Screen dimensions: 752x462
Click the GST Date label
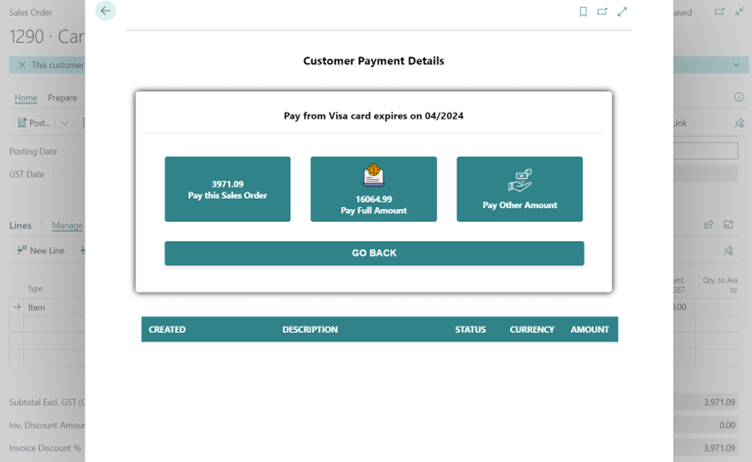click(26, 174)
